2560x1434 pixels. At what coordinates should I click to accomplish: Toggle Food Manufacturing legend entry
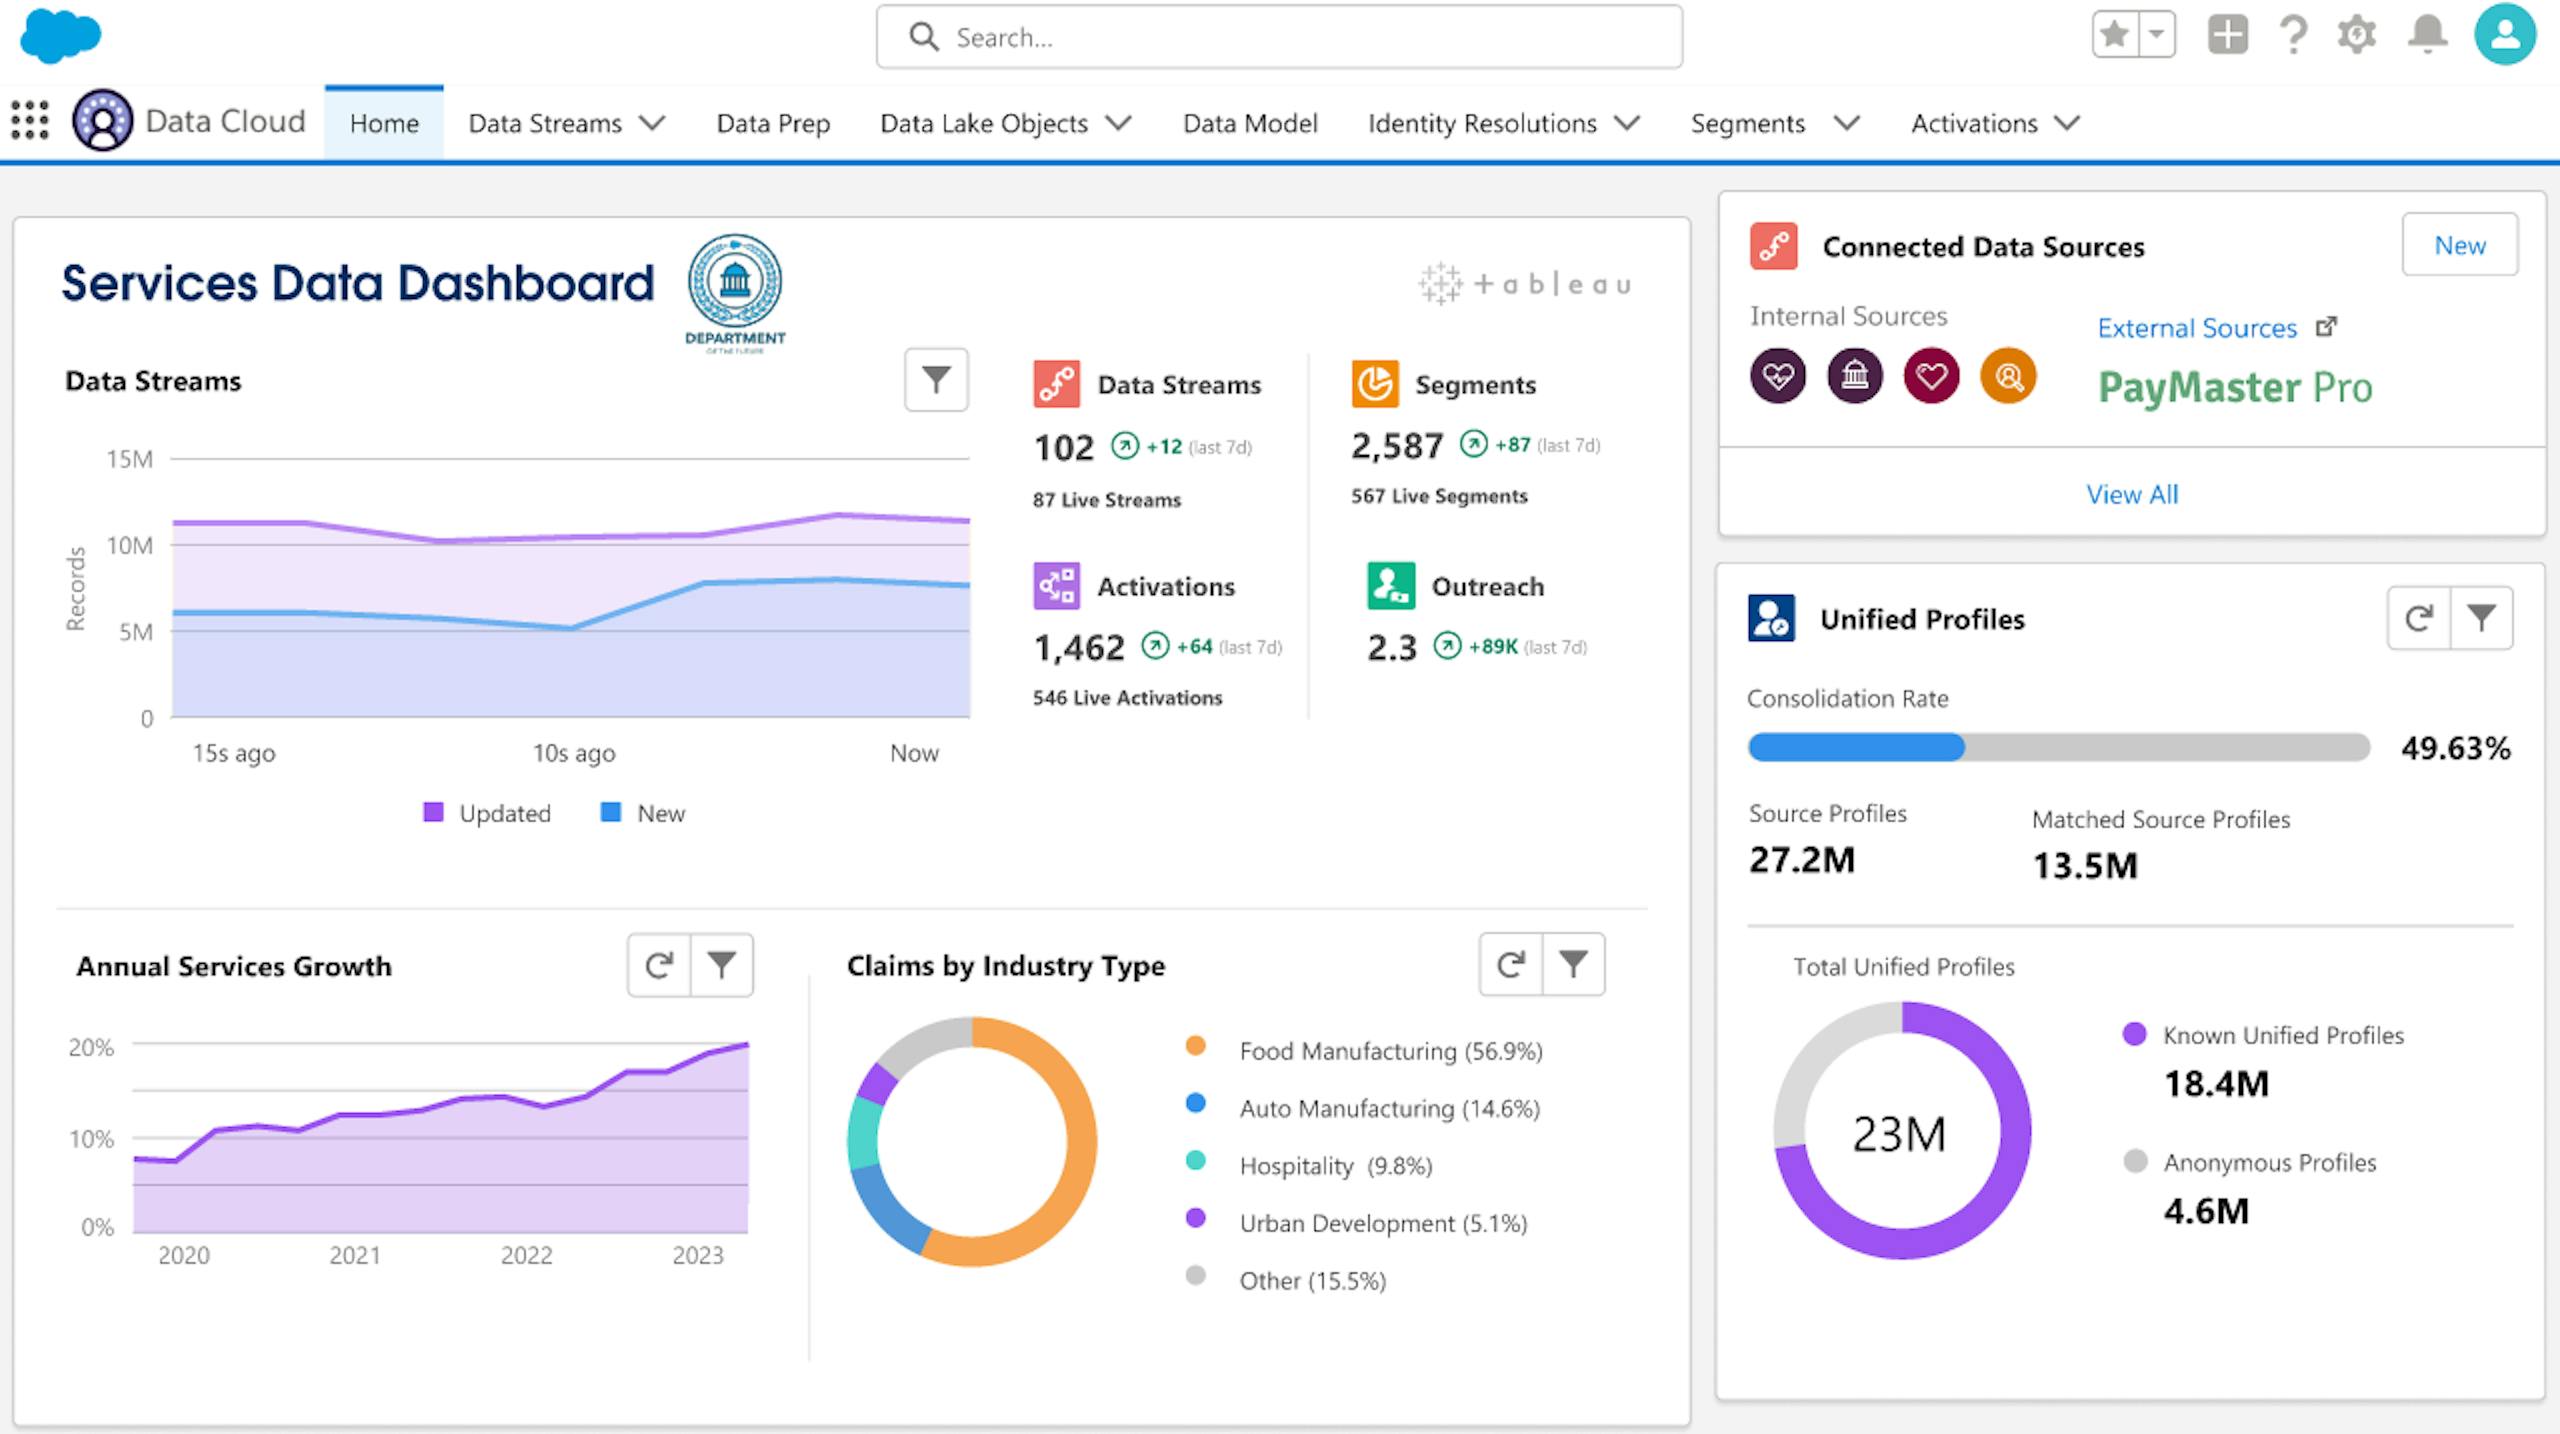coord(1389,1051)
